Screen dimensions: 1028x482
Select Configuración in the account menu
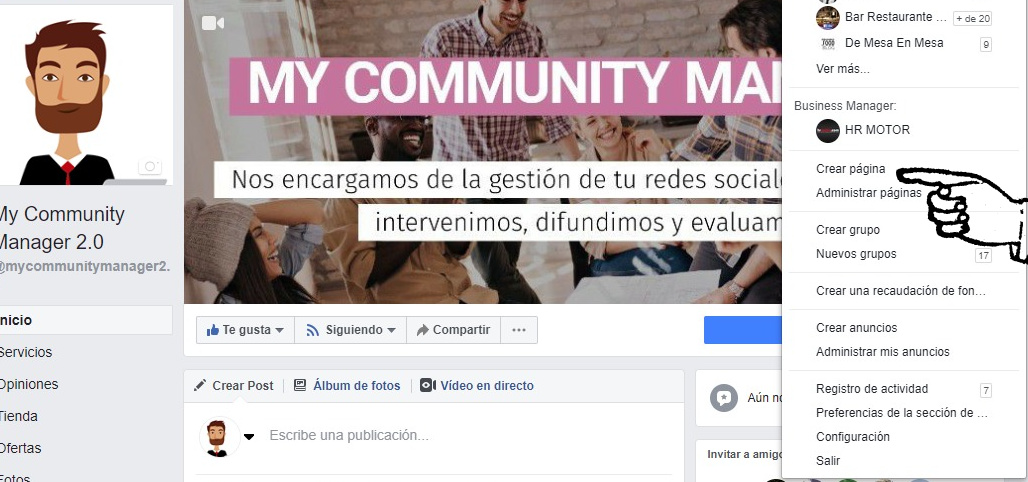(852, 437)
